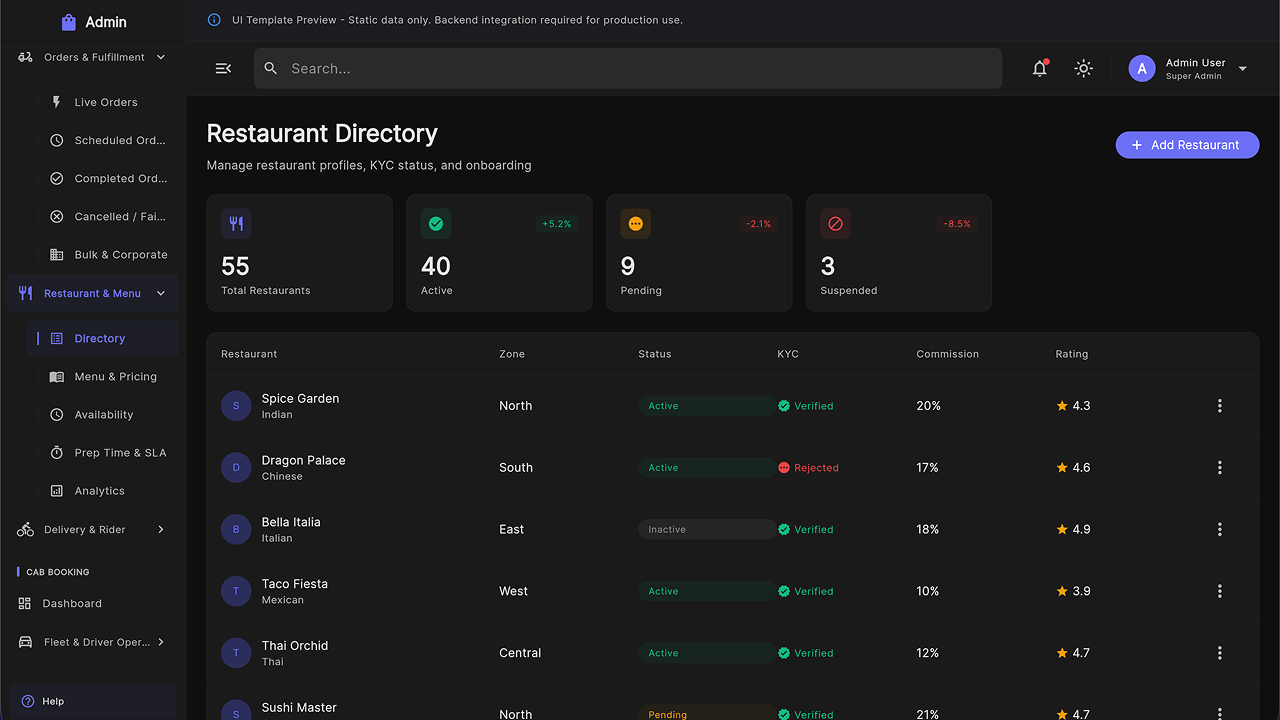Click the Commission column header

(947, 354)
